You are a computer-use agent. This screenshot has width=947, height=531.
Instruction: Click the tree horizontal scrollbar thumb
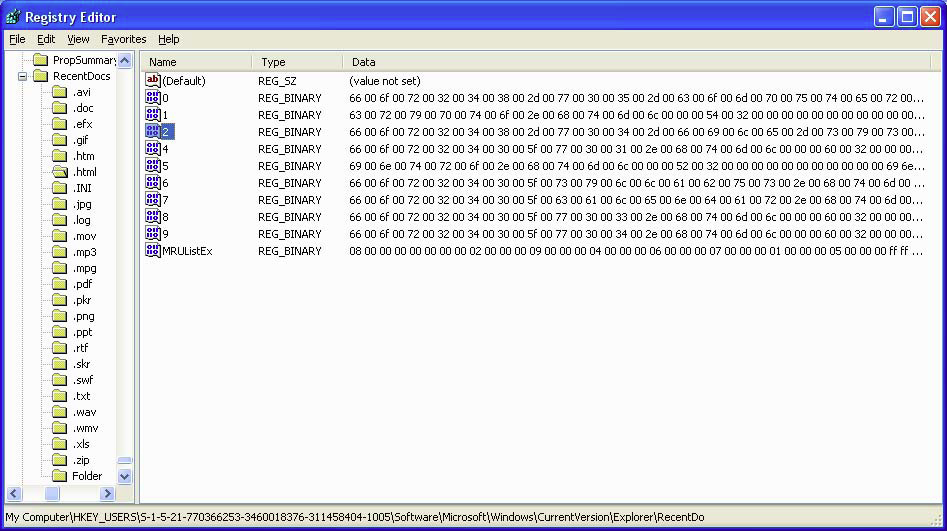pos(52,494)
